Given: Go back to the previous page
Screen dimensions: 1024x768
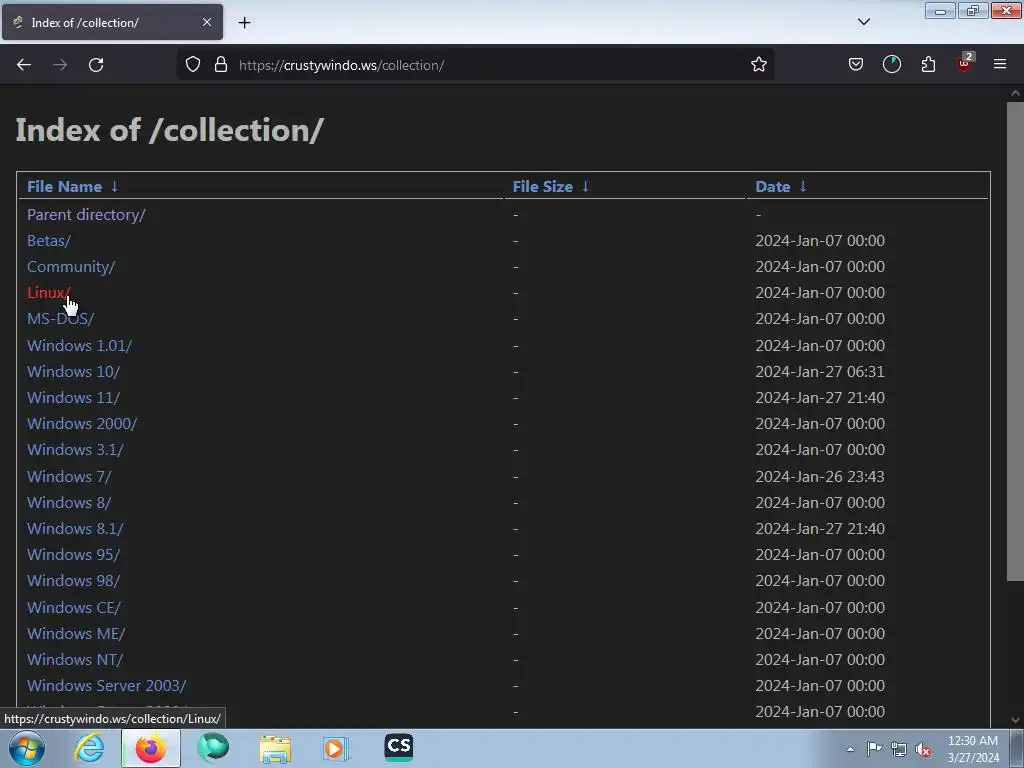Looking at the screenshot, I should coord(24,65).
